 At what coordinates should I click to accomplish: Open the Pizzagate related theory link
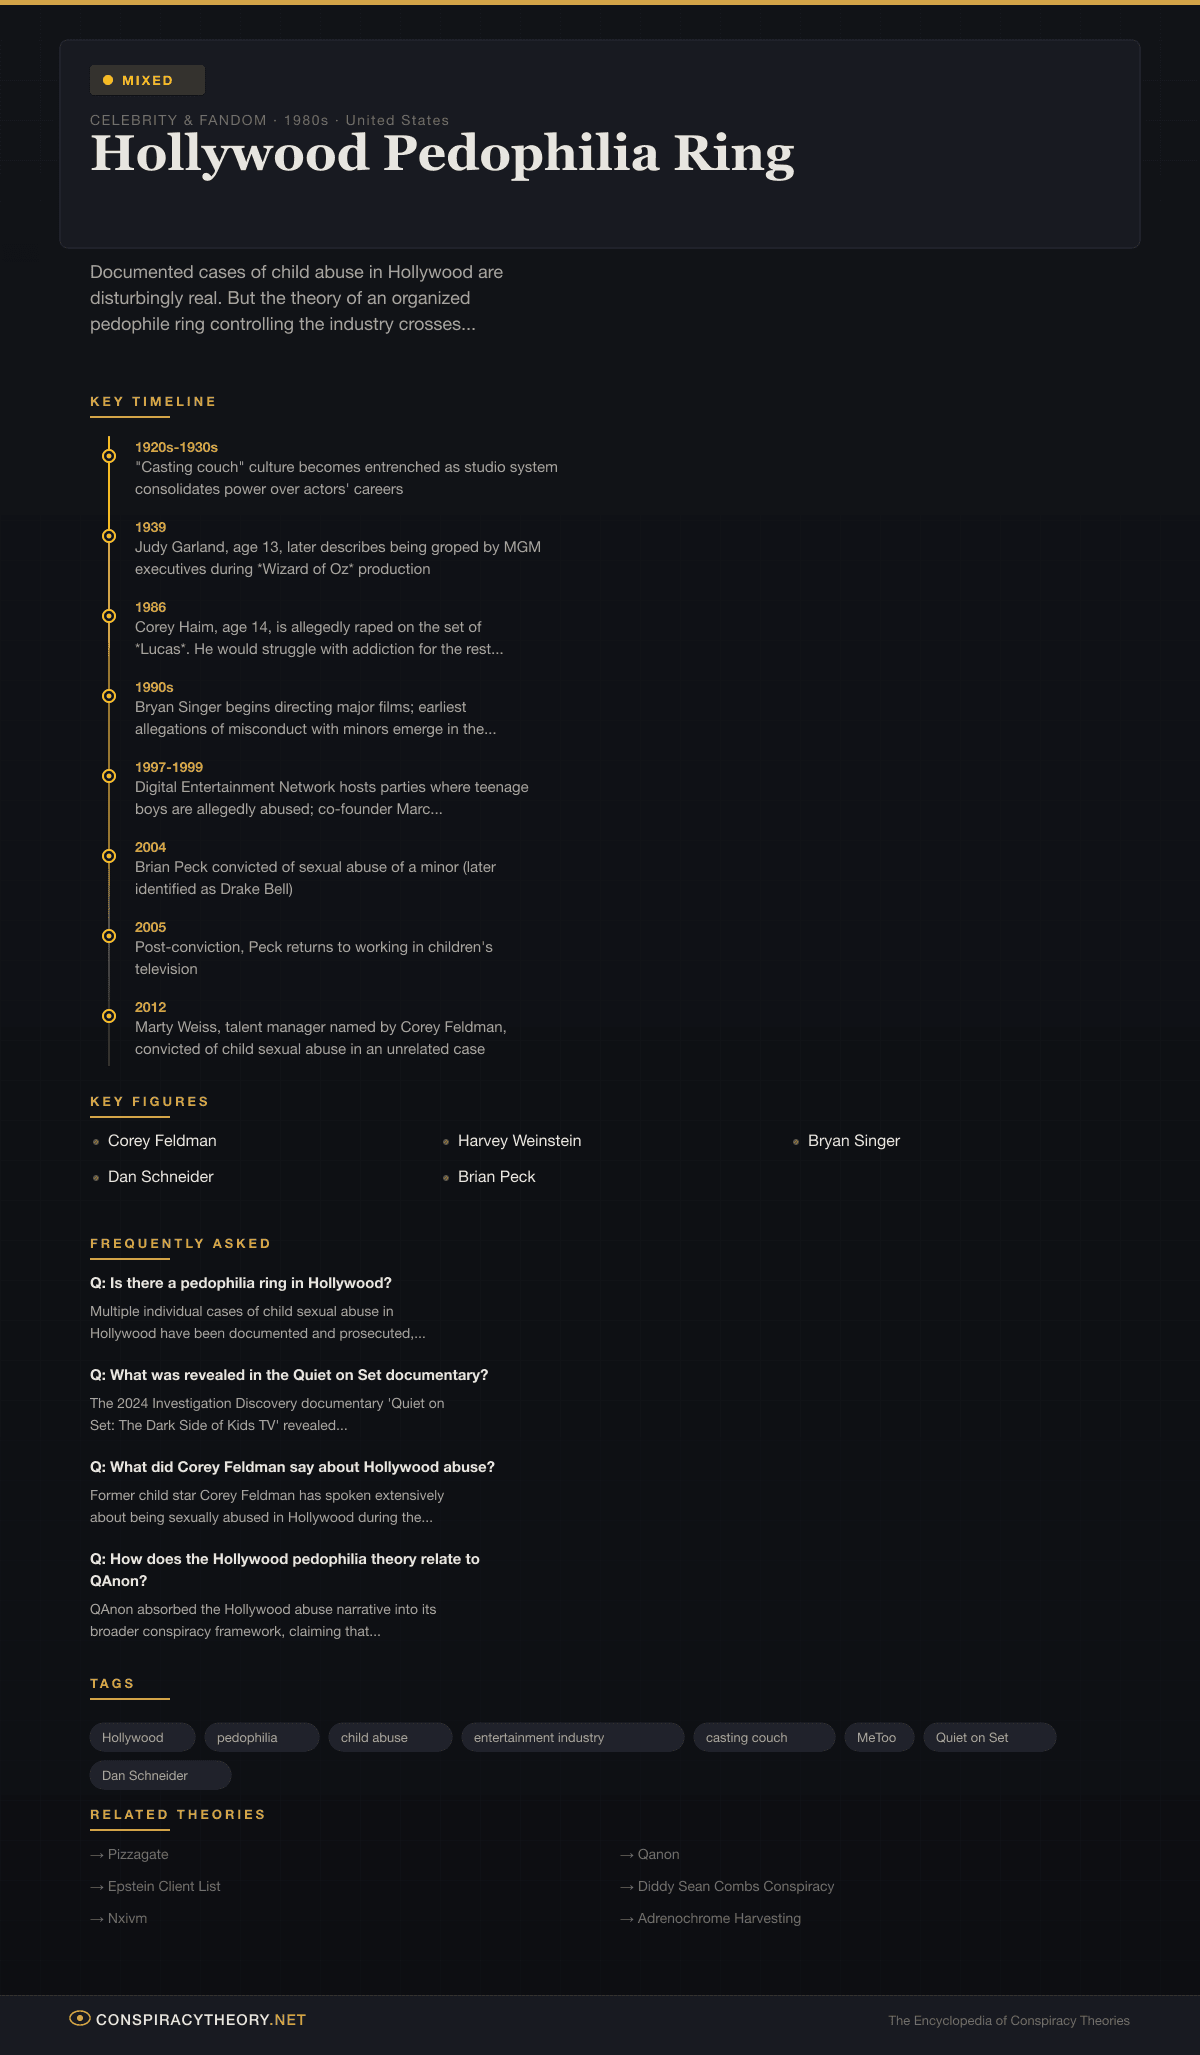(138, 1854)
